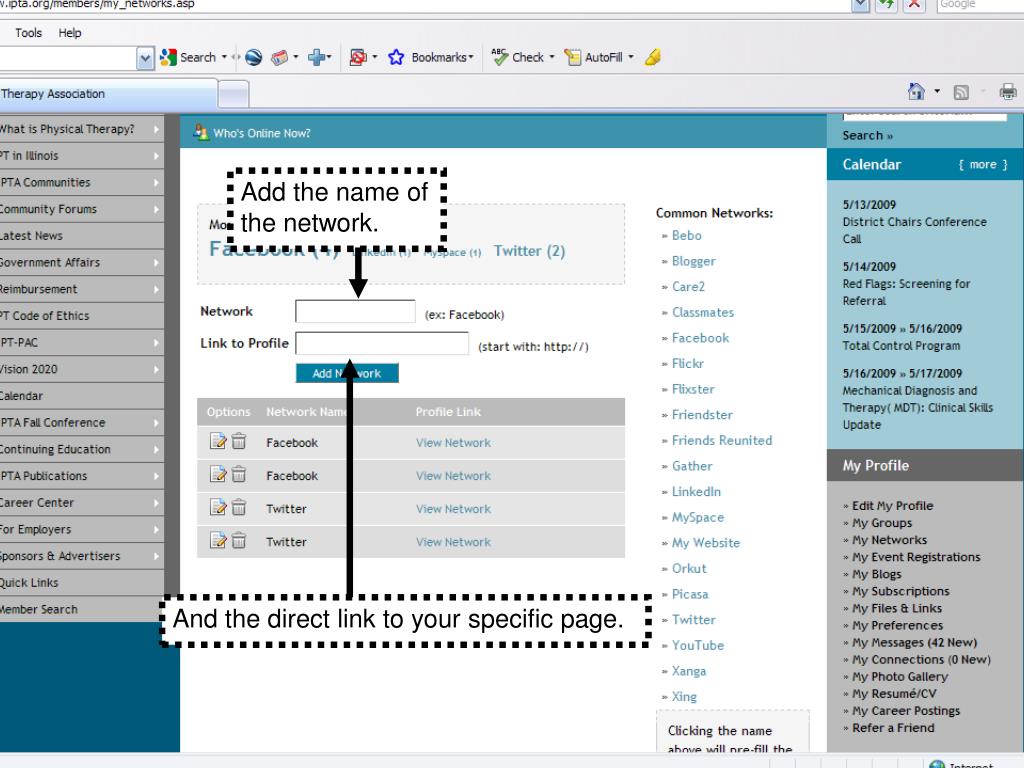Expand the Check dropdown arrow
The image size is (1024, 768).
tap(552, 57)
